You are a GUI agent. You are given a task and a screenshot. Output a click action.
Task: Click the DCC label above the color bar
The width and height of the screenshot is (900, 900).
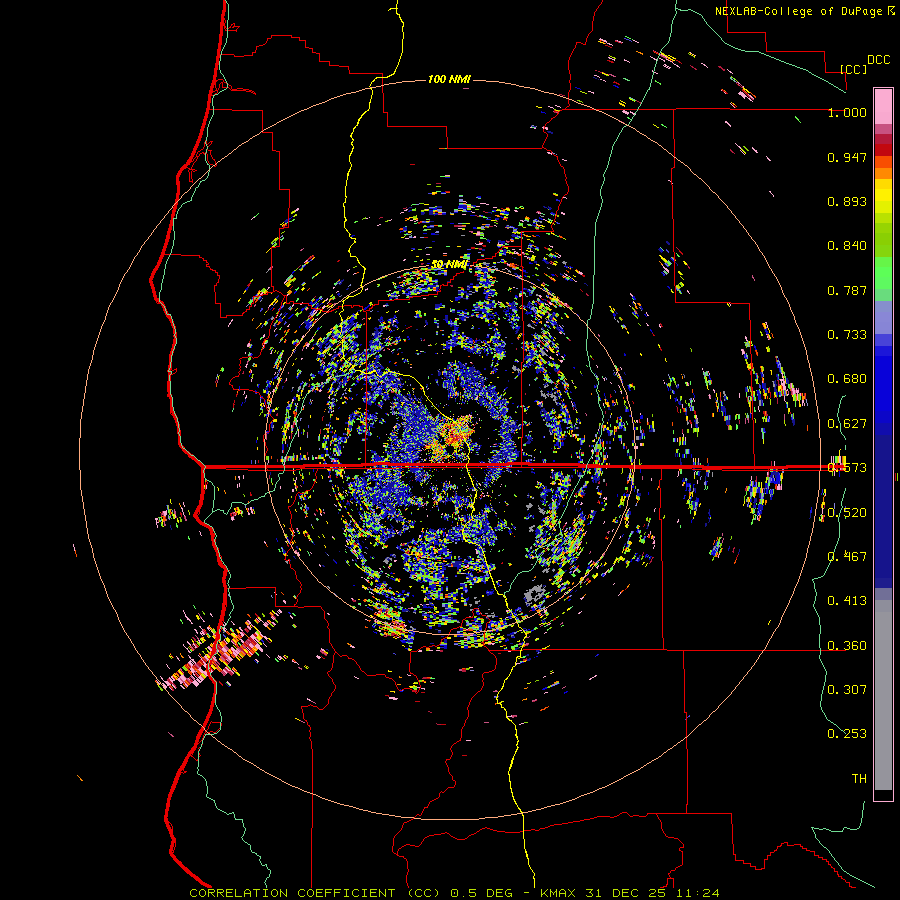[x=879, y=60]
